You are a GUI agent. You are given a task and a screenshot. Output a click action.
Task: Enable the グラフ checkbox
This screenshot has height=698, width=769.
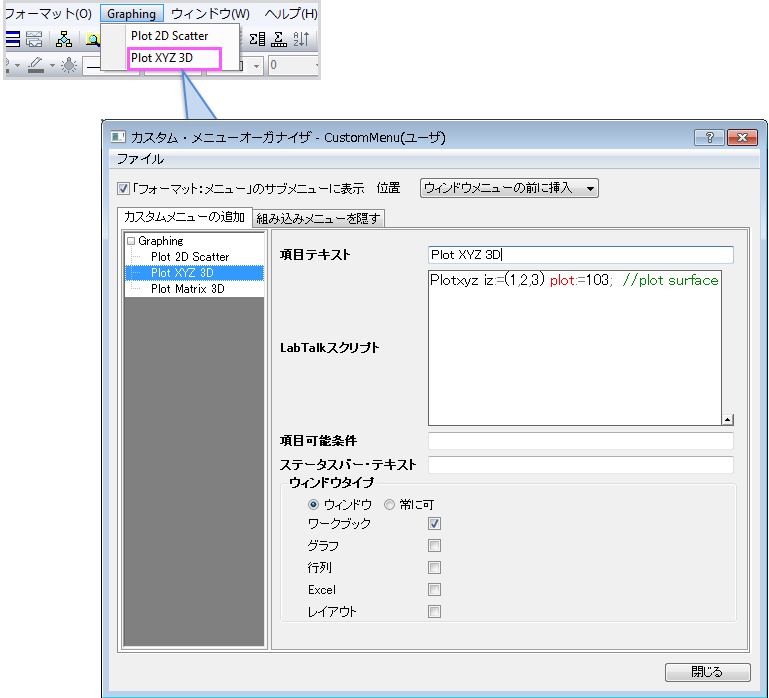[x=434, y=545]
